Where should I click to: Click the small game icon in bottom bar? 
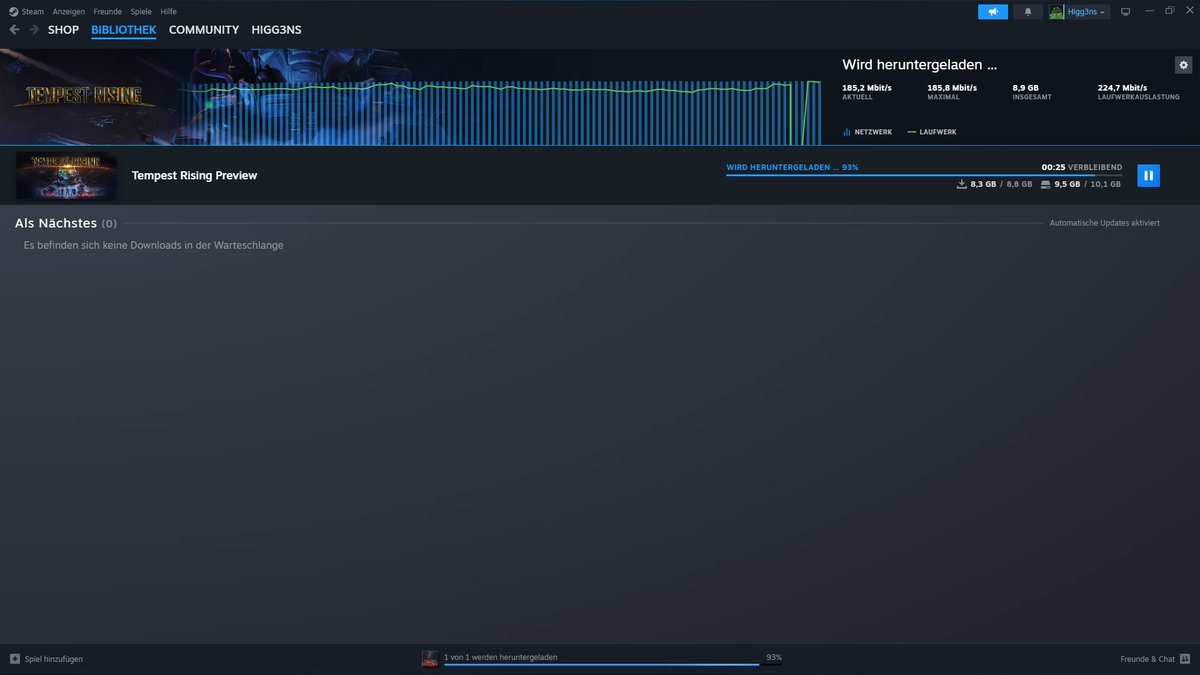click(x=429, y=659)
